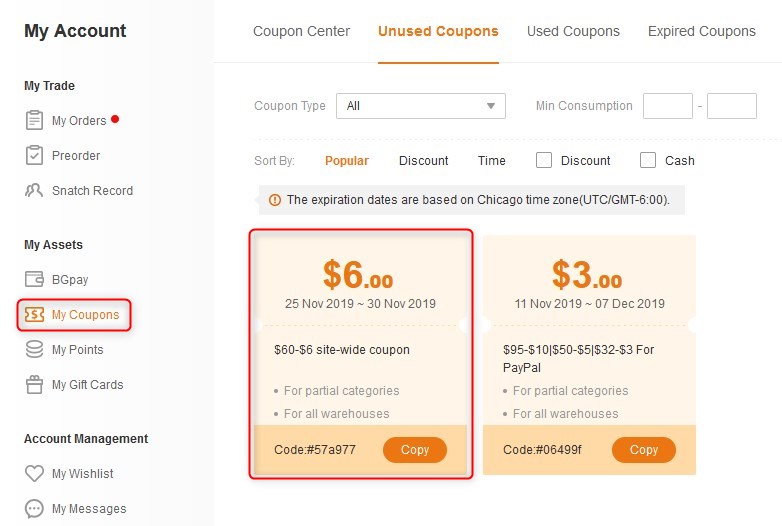782x526 pixels.
Task: Select the $3.00 PayPal coupon card
Action: coord(589,355)
